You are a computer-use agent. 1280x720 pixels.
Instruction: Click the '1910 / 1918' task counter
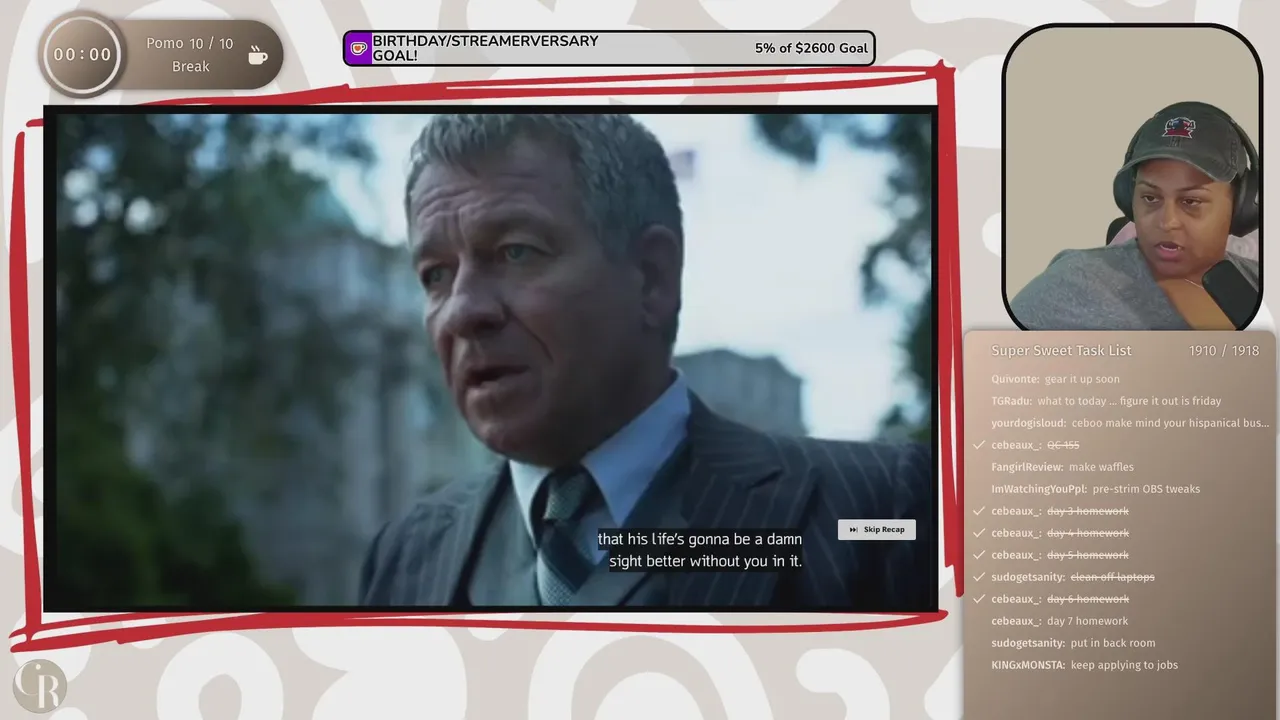click(x=1224, y=351)
